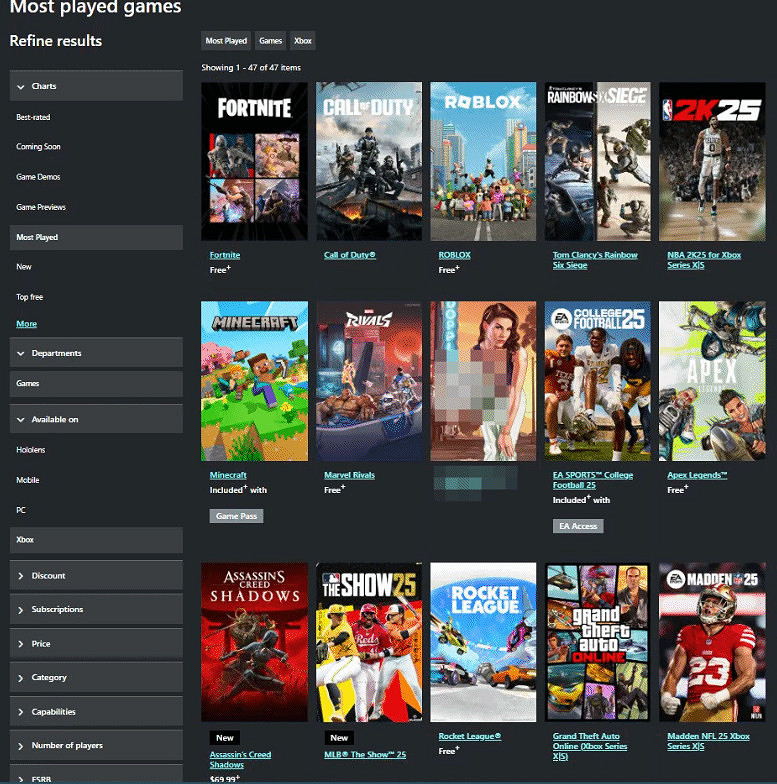The width and height of the screenshot is (777, 784).
Task: Collapse the Charts filter section
Action: (x=96, y=87)
